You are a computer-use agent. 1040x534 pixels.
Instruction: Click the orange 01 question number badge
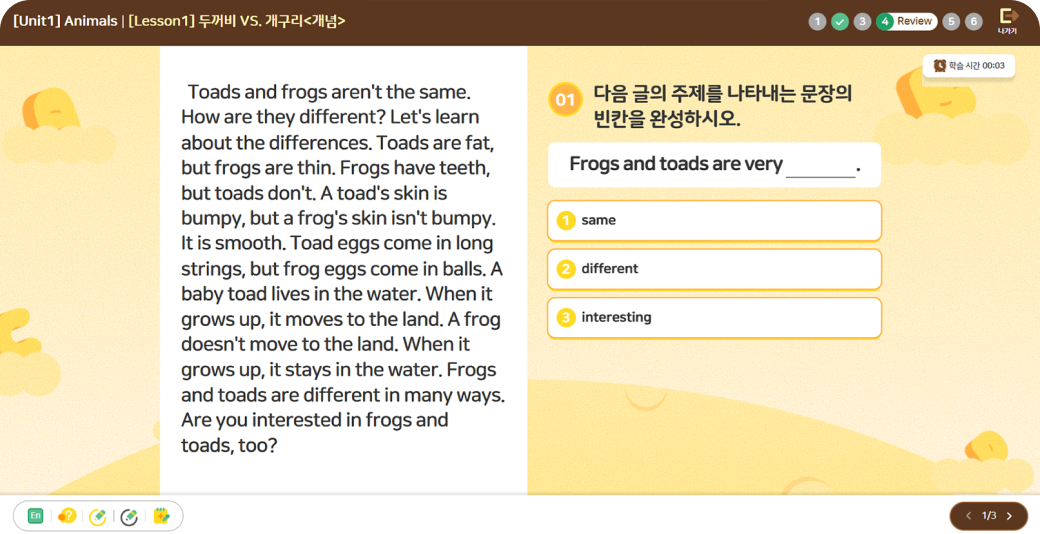565,99
